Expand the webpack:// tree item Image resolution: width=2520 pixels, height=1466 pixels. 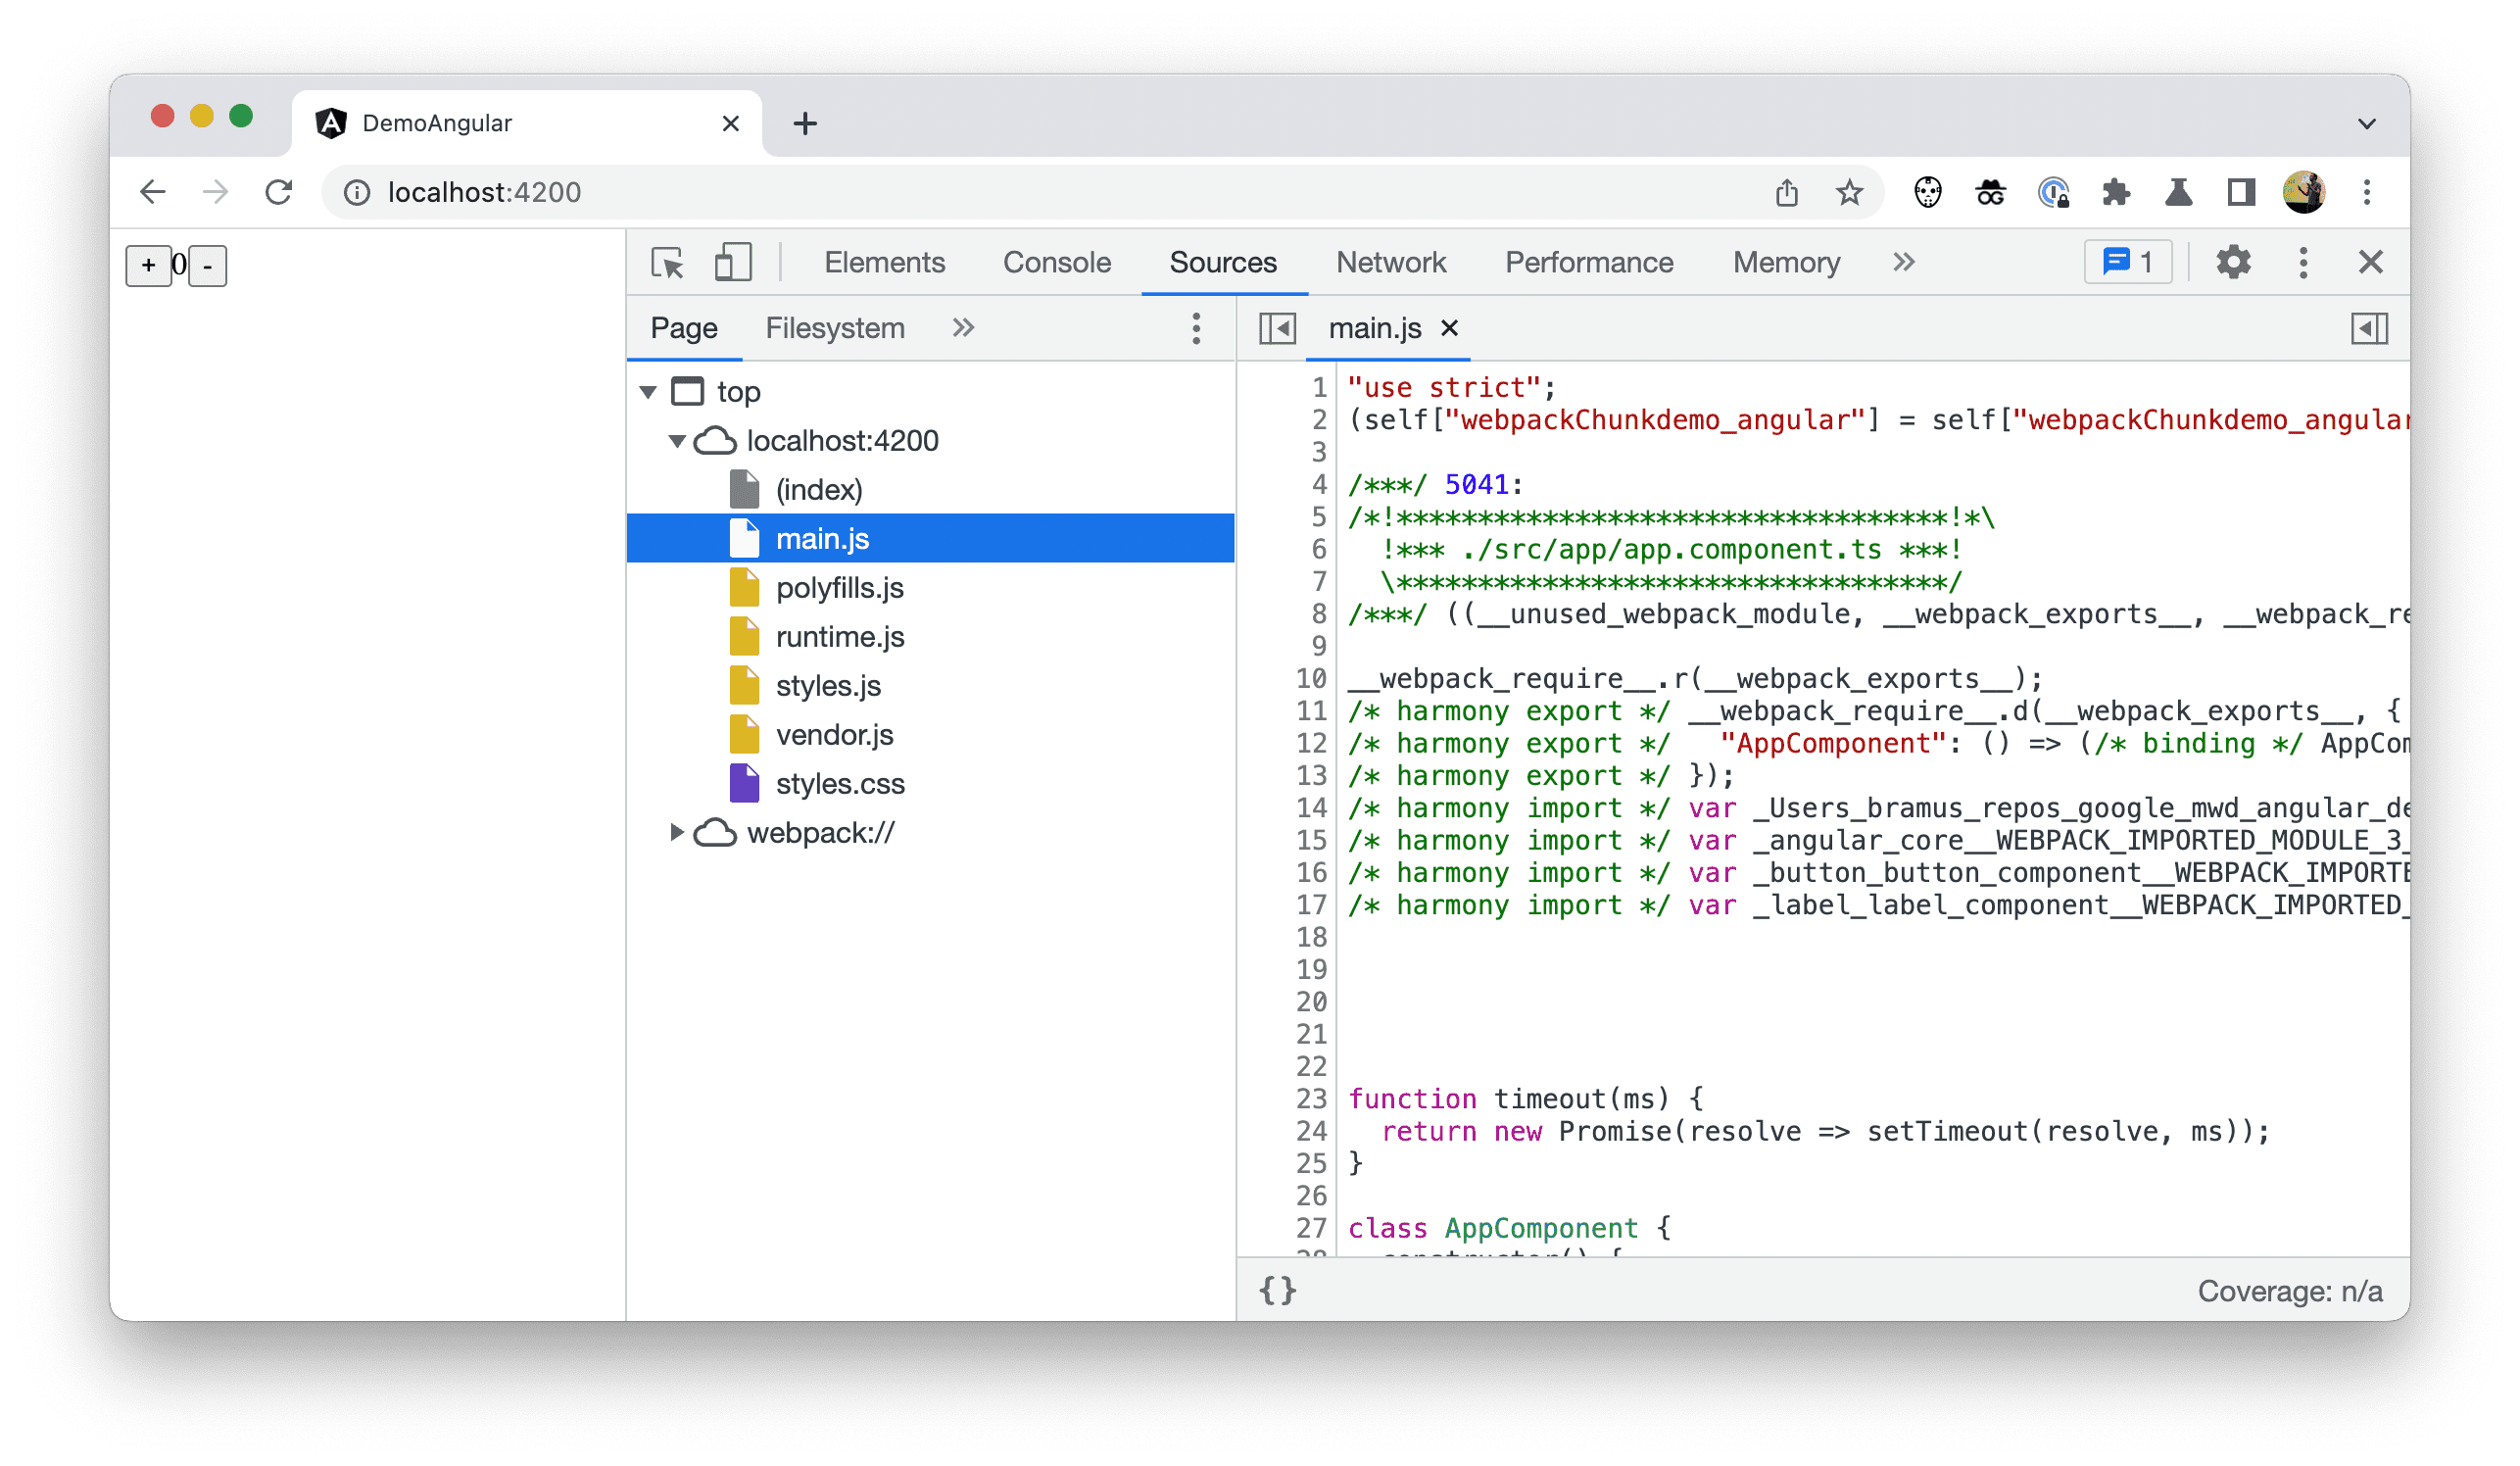[677, 833]
